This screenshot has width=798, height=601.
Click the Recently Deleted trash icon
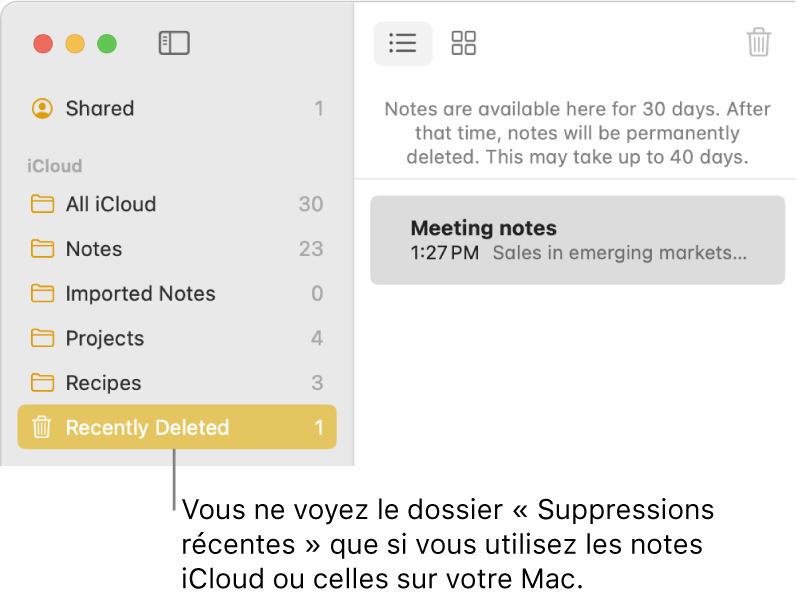(42, 428)
